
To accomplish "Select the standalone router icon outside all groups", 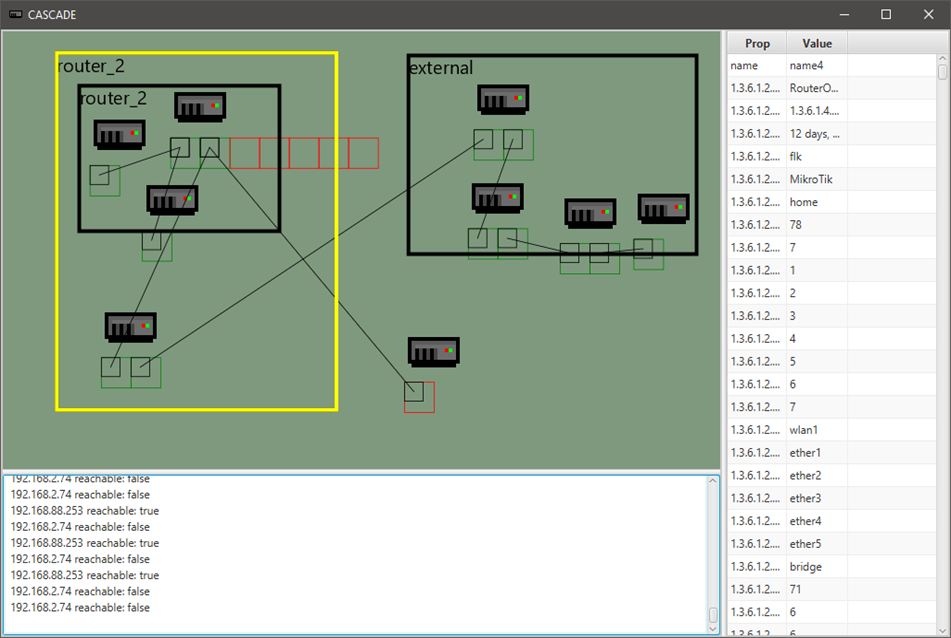I will (434, 352).
